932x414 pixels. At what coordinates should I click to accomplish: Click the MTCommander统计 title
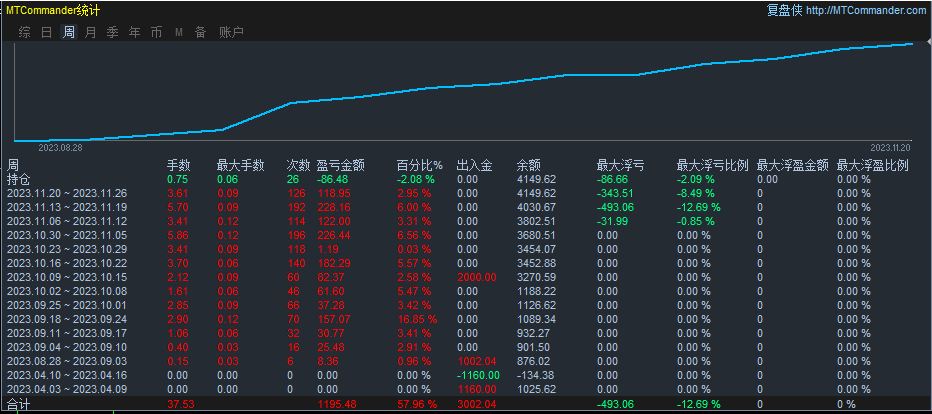tap(53, 11)
